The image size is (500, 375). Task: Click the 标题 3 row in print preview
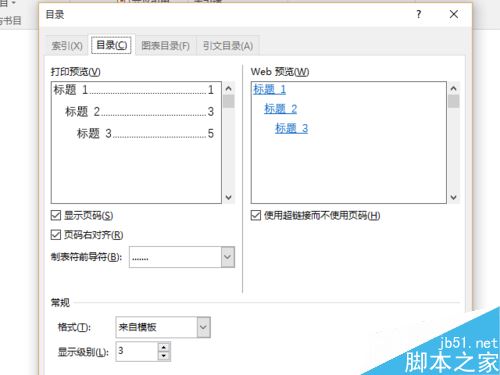(145, 133)
